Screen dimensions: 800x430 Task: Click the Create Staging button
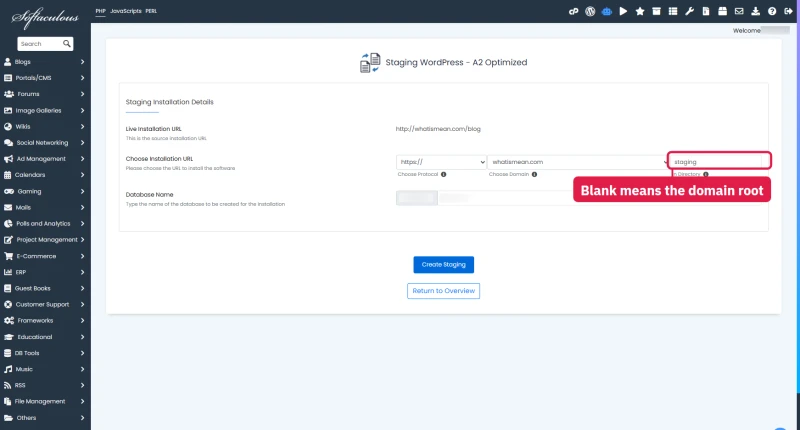pyautogui.click(x=443, y=264)
